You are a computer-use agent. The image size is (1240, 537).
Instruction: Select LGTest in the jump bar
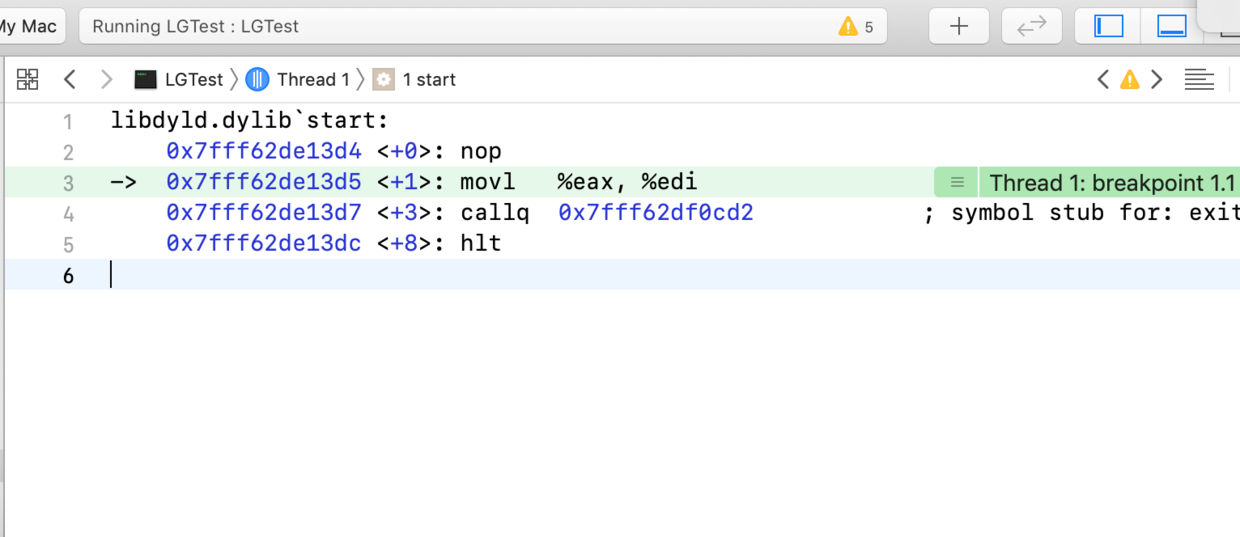(179, 79)
